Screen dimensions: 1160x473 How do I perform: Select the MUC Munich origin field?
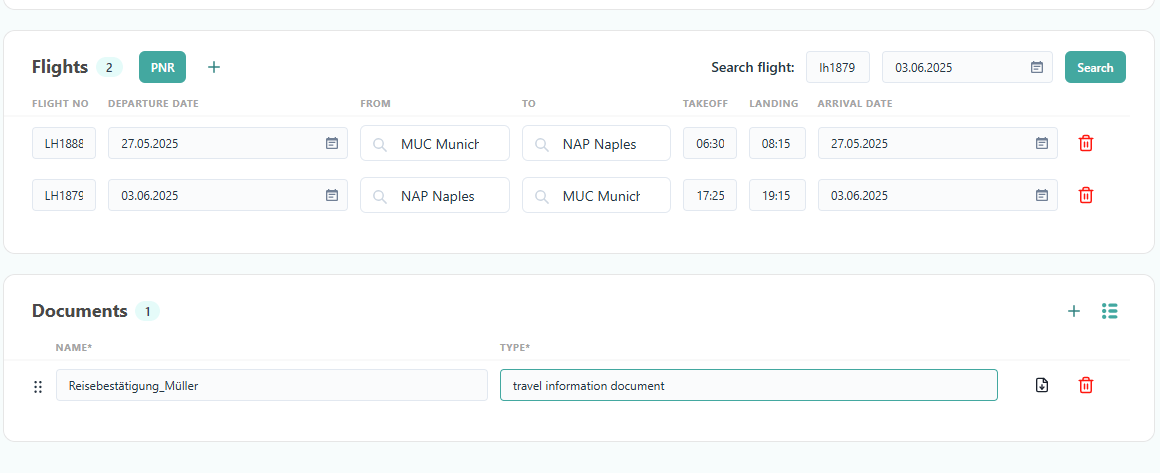point(435,143)
